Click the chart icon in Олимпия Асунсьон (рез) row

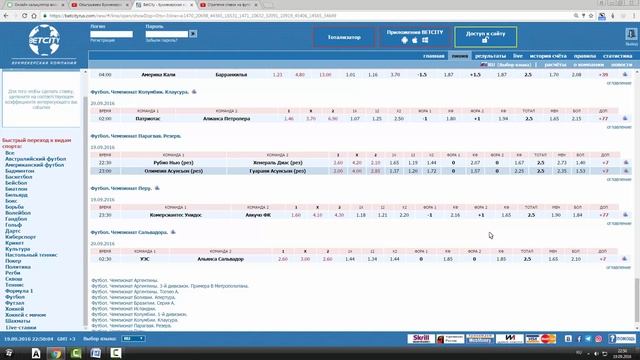(626, 171)
